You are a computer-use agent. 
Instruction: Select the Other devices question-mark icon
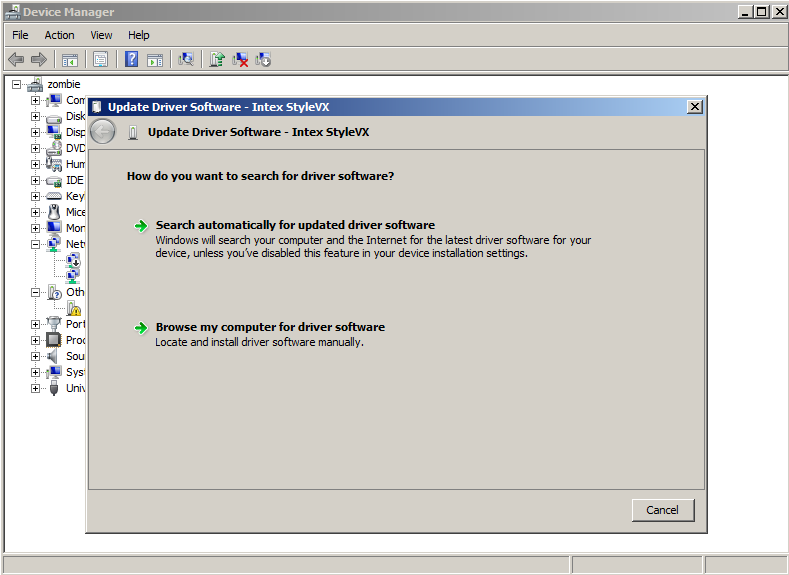click(54, 292)
